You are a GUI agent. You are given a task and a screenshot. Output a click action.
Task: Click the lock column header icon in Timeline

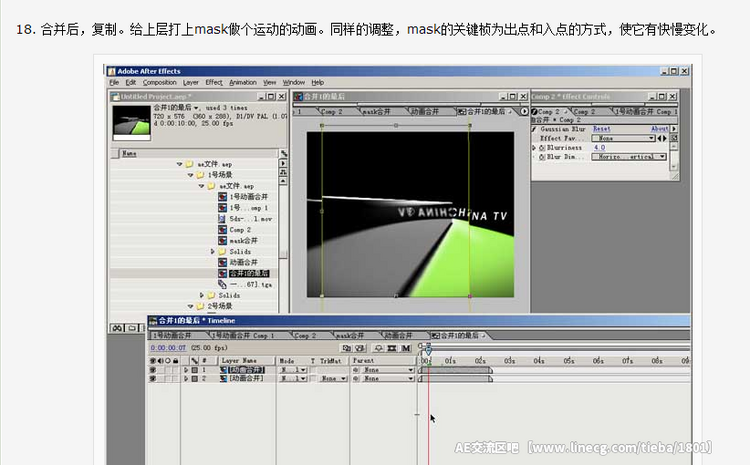click(x=176, y=361)
